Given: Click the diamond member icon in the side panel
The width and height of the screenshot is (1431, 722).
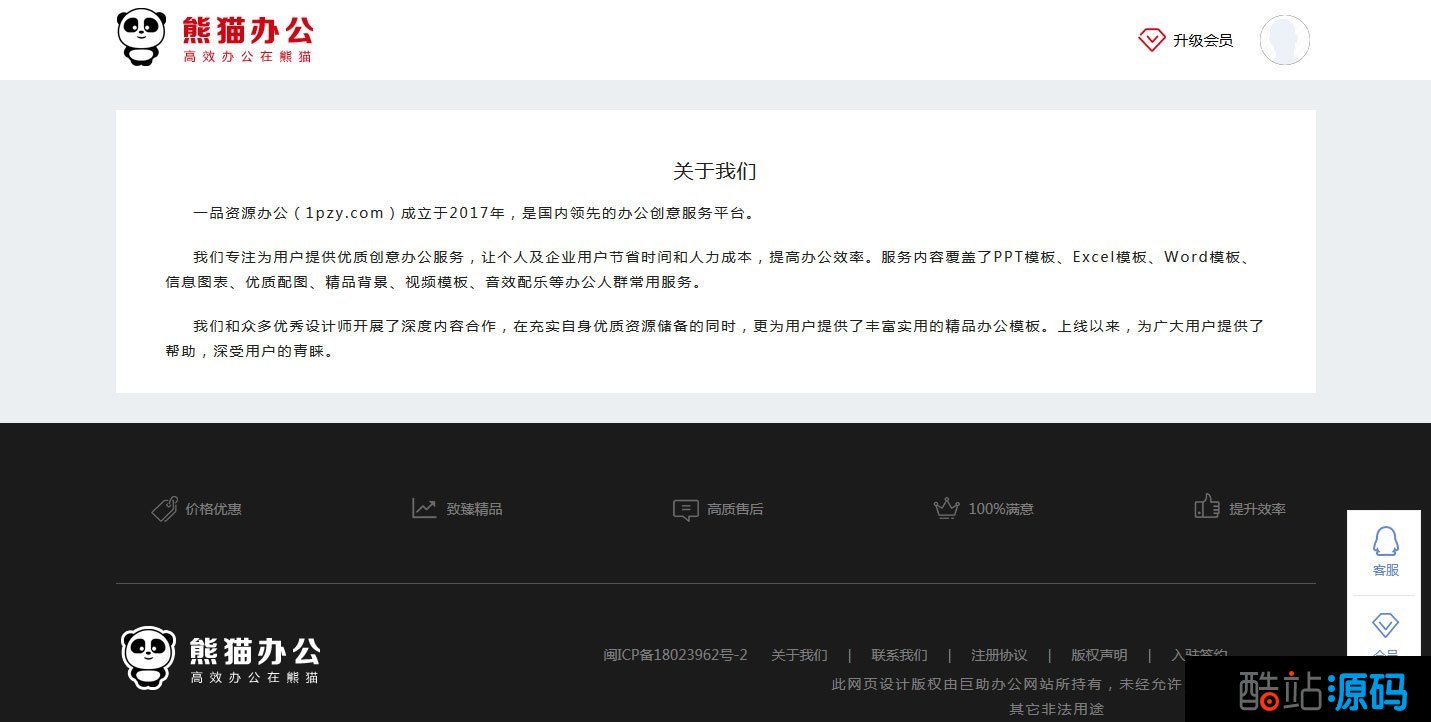Looking at the screenshot, I should pos(1385,626).
